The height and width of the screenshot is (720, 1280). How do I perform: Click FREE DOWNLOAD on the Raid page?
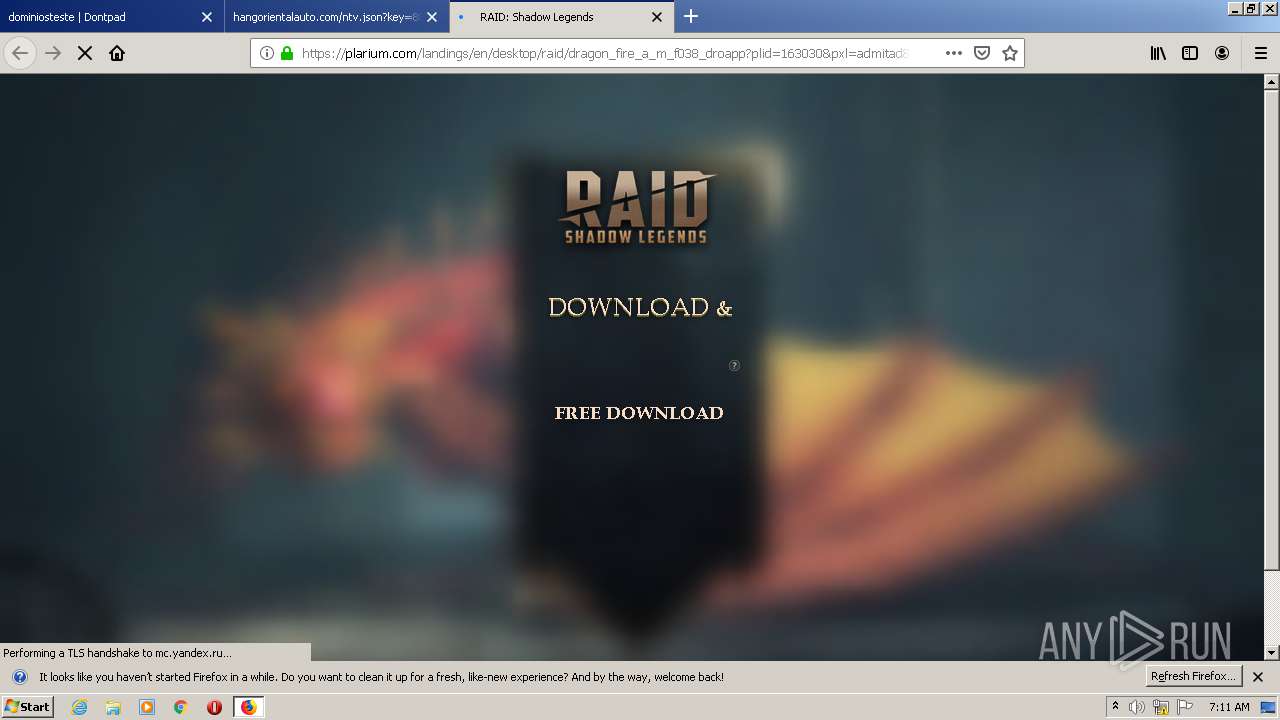coord(639,413)
